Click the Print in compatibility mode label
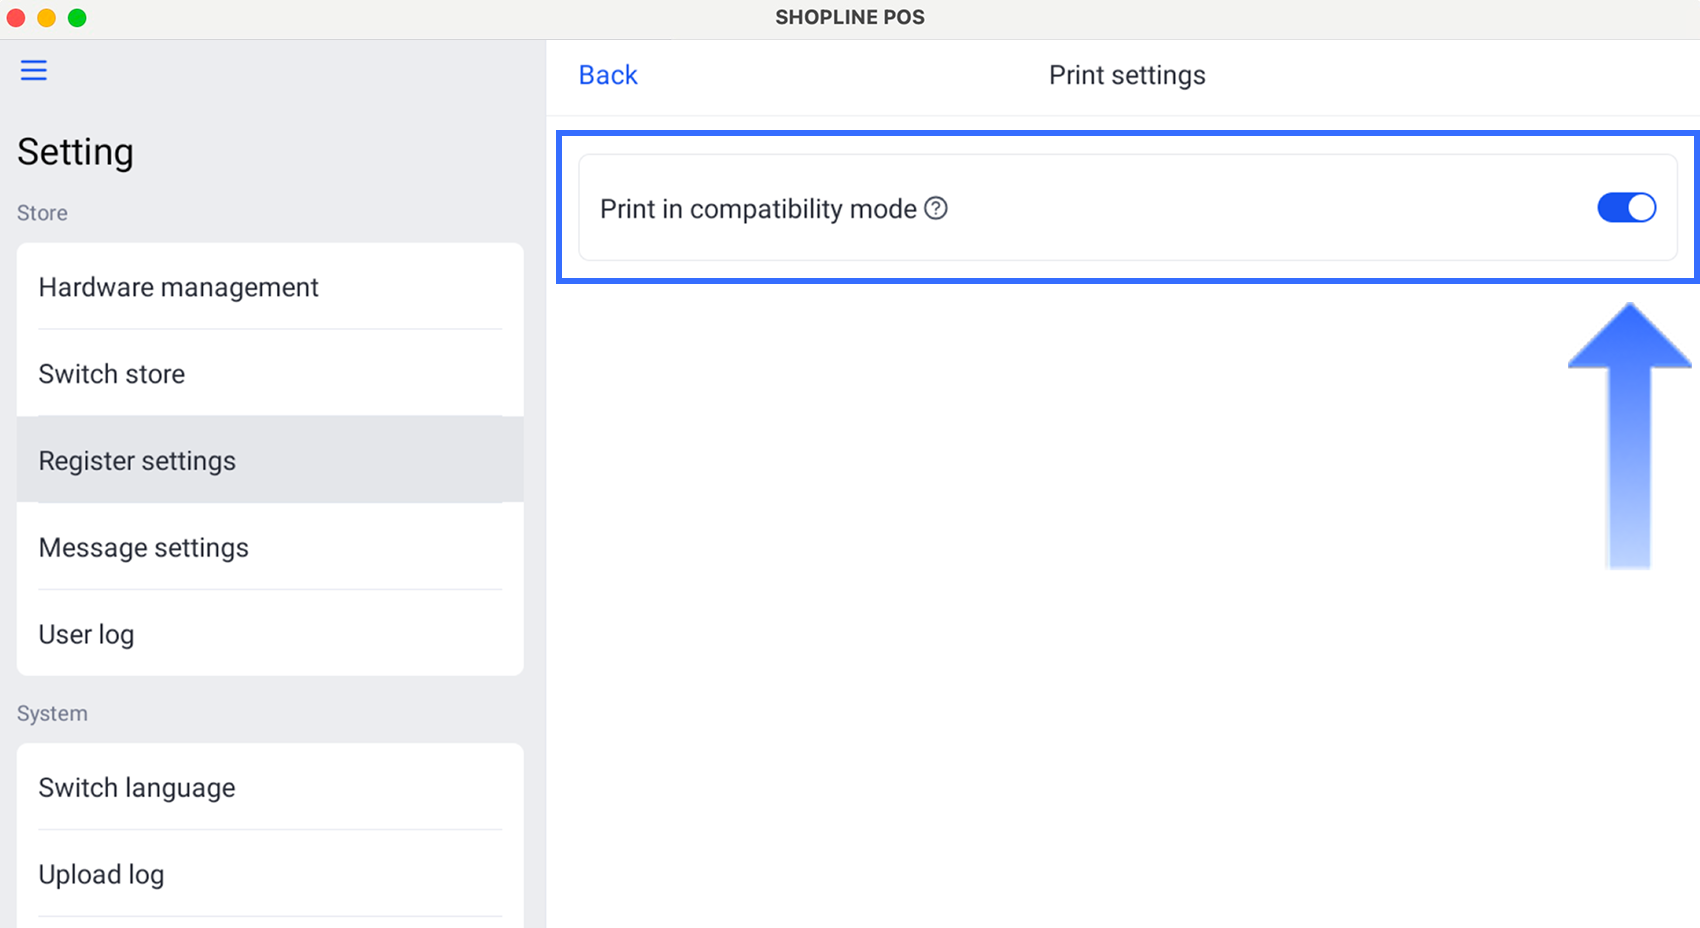Screen dimensions: 1700x928 (758, 209)
